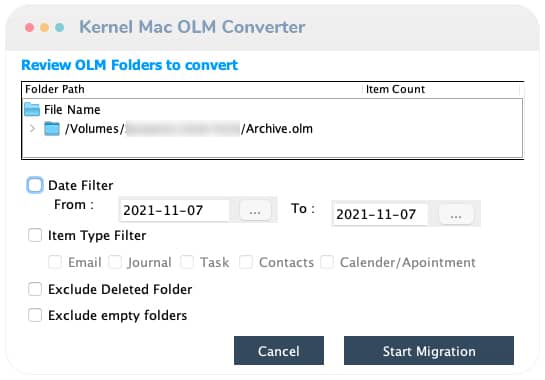Check the Calender/Apointment item type
Screen dimensions: 545x380
click(x=327, y=262)
